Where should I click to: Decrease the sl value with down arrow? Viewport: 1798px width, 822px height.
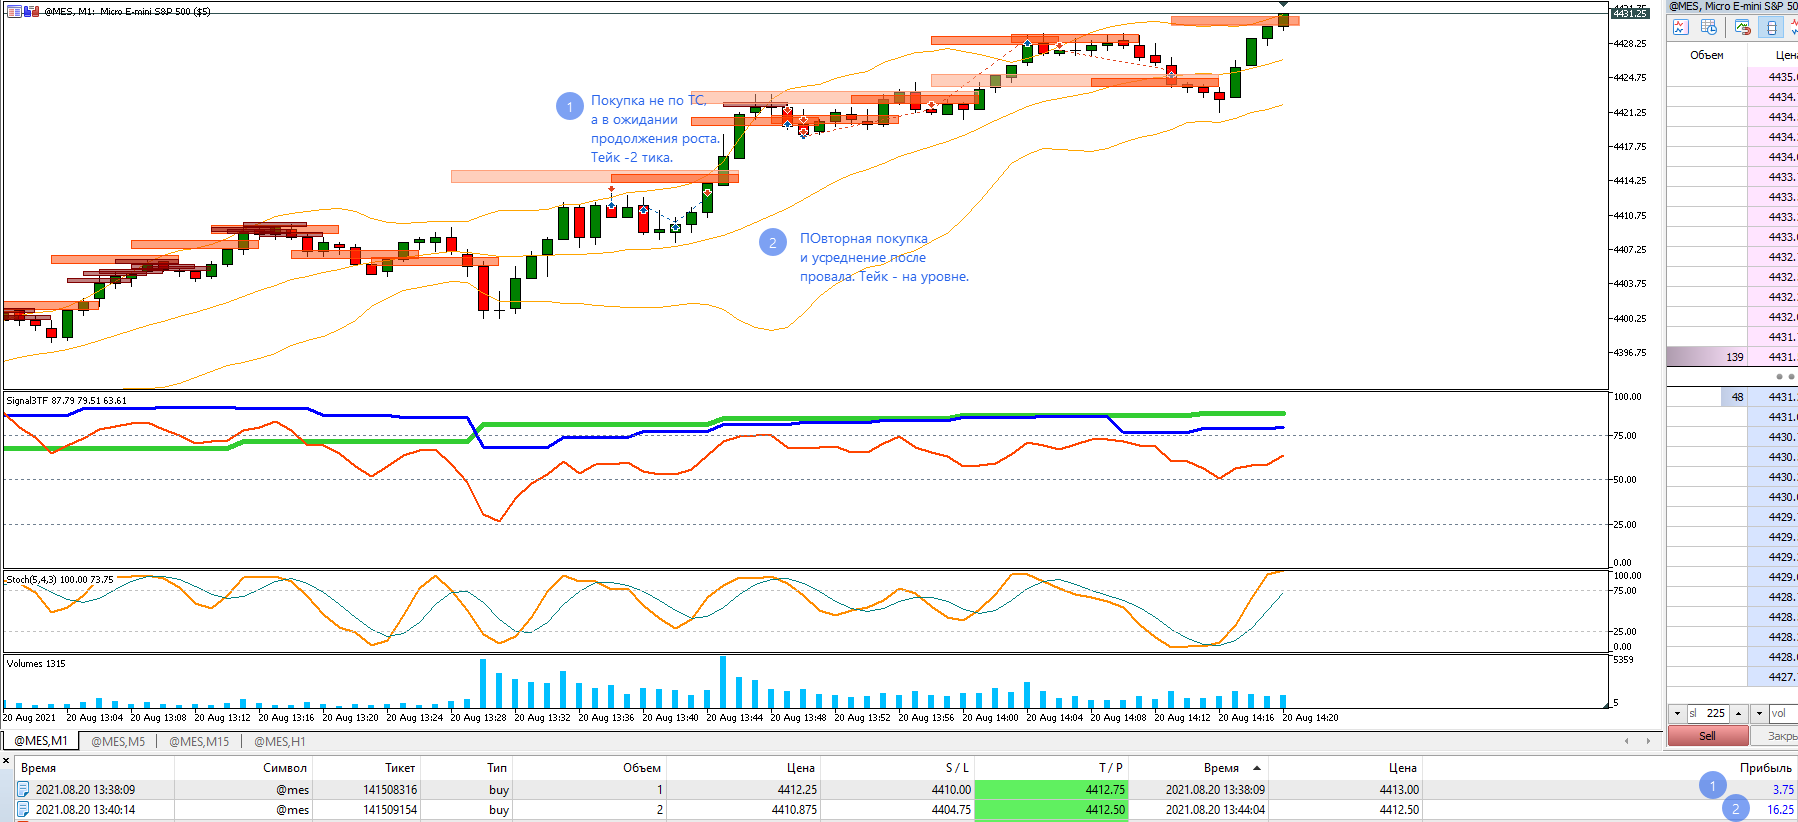click(1677, 713)
